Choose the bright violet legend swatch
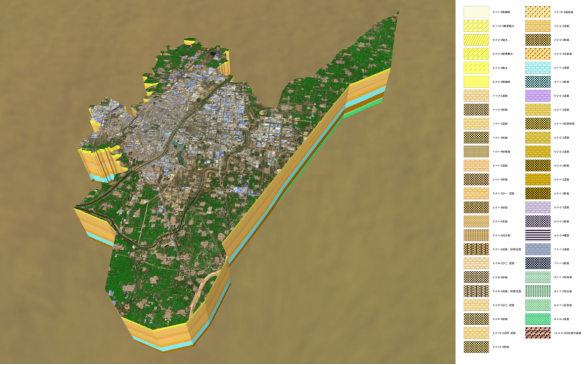Viewport: 588px width, 365px height. [x=538, y=96]
